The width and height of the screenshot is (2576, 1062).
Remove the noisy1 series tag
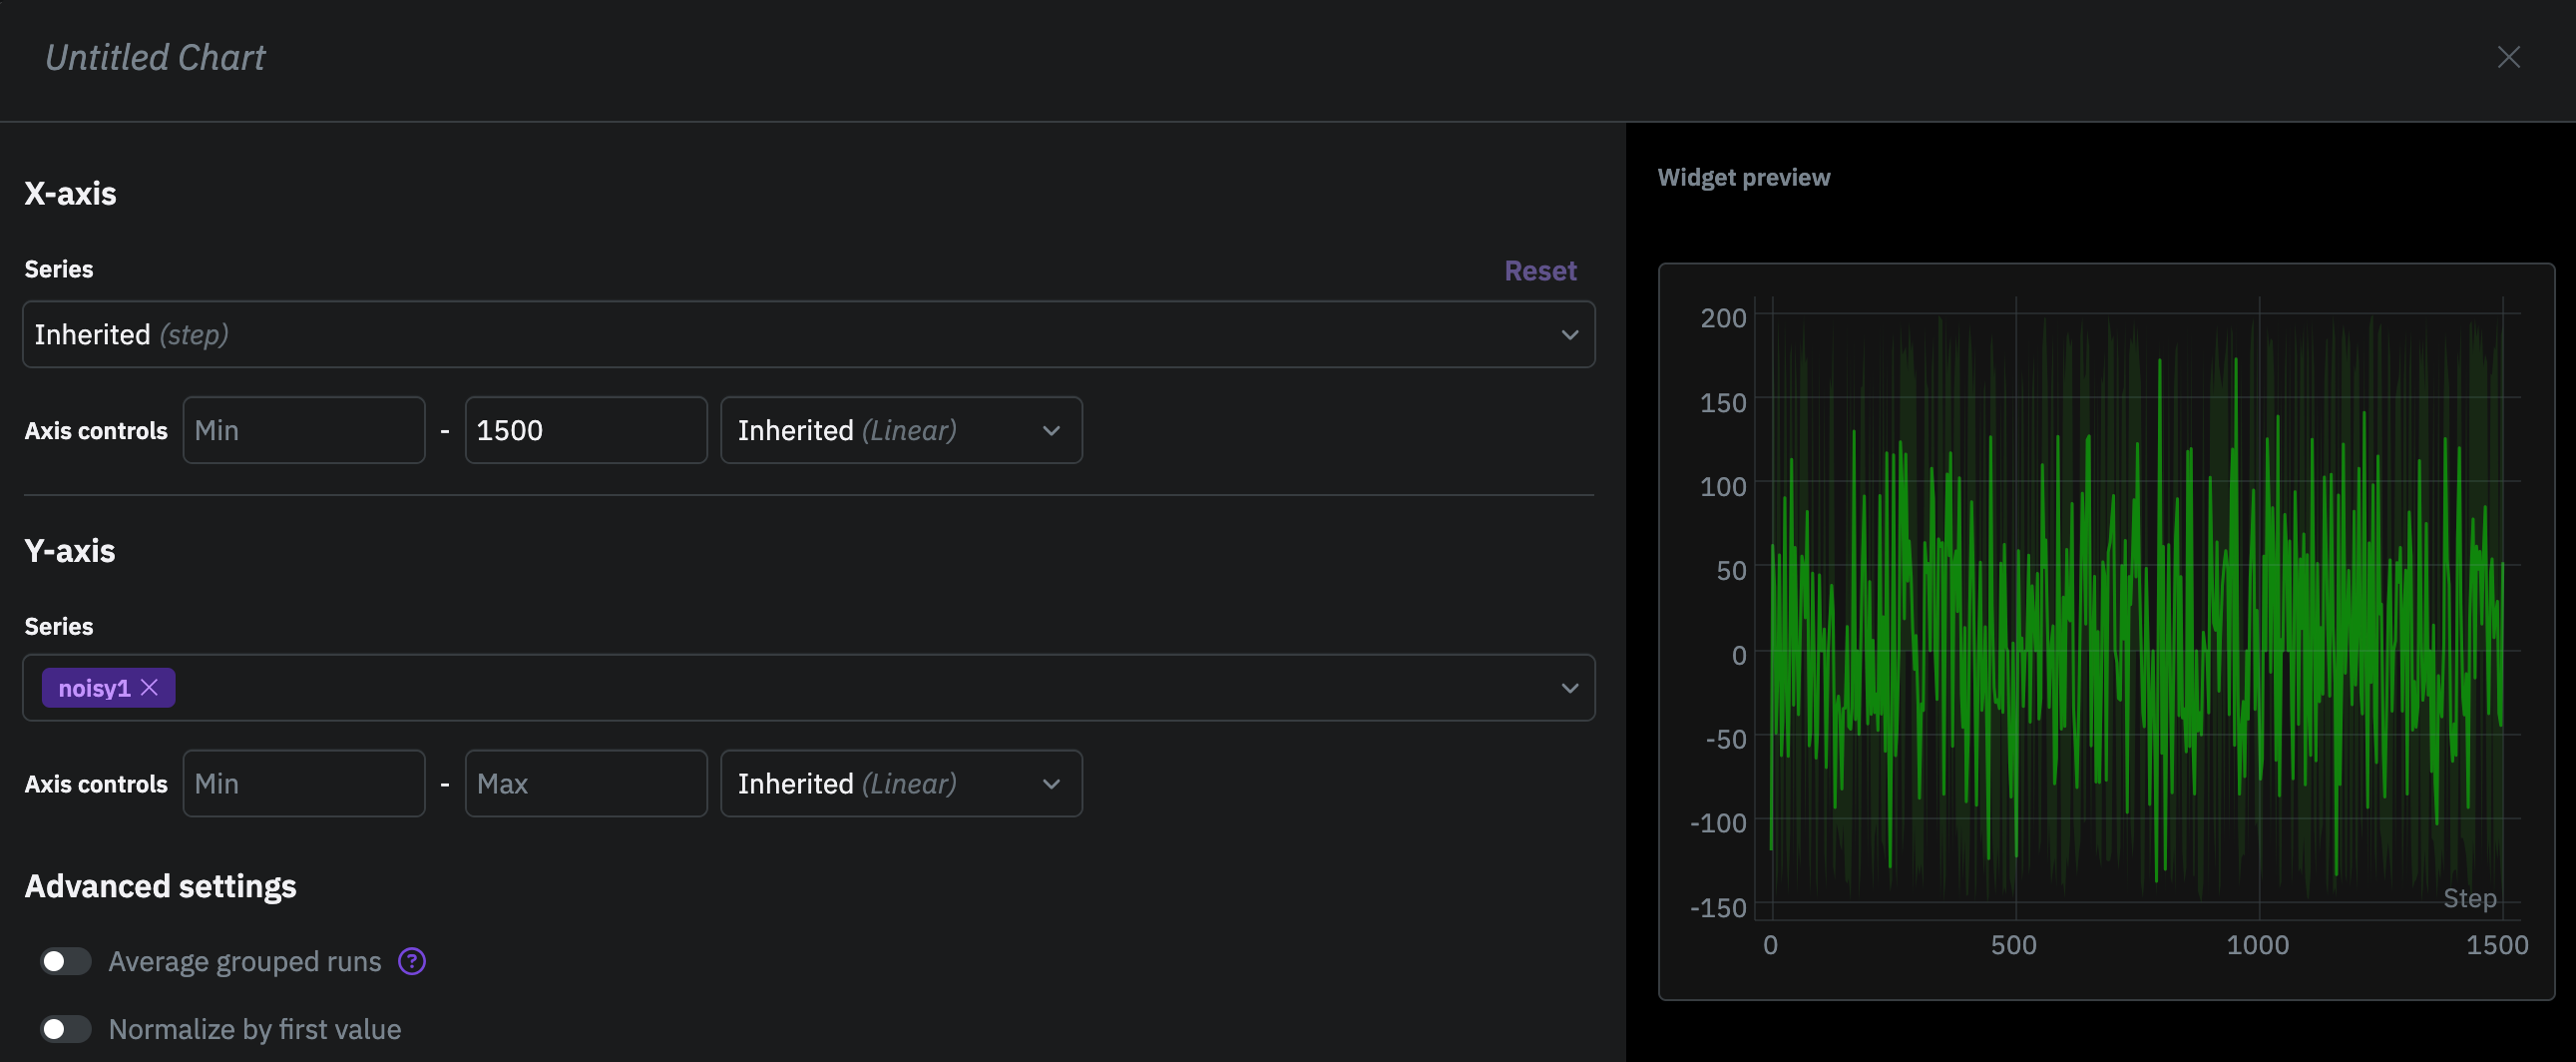[150, 687]
